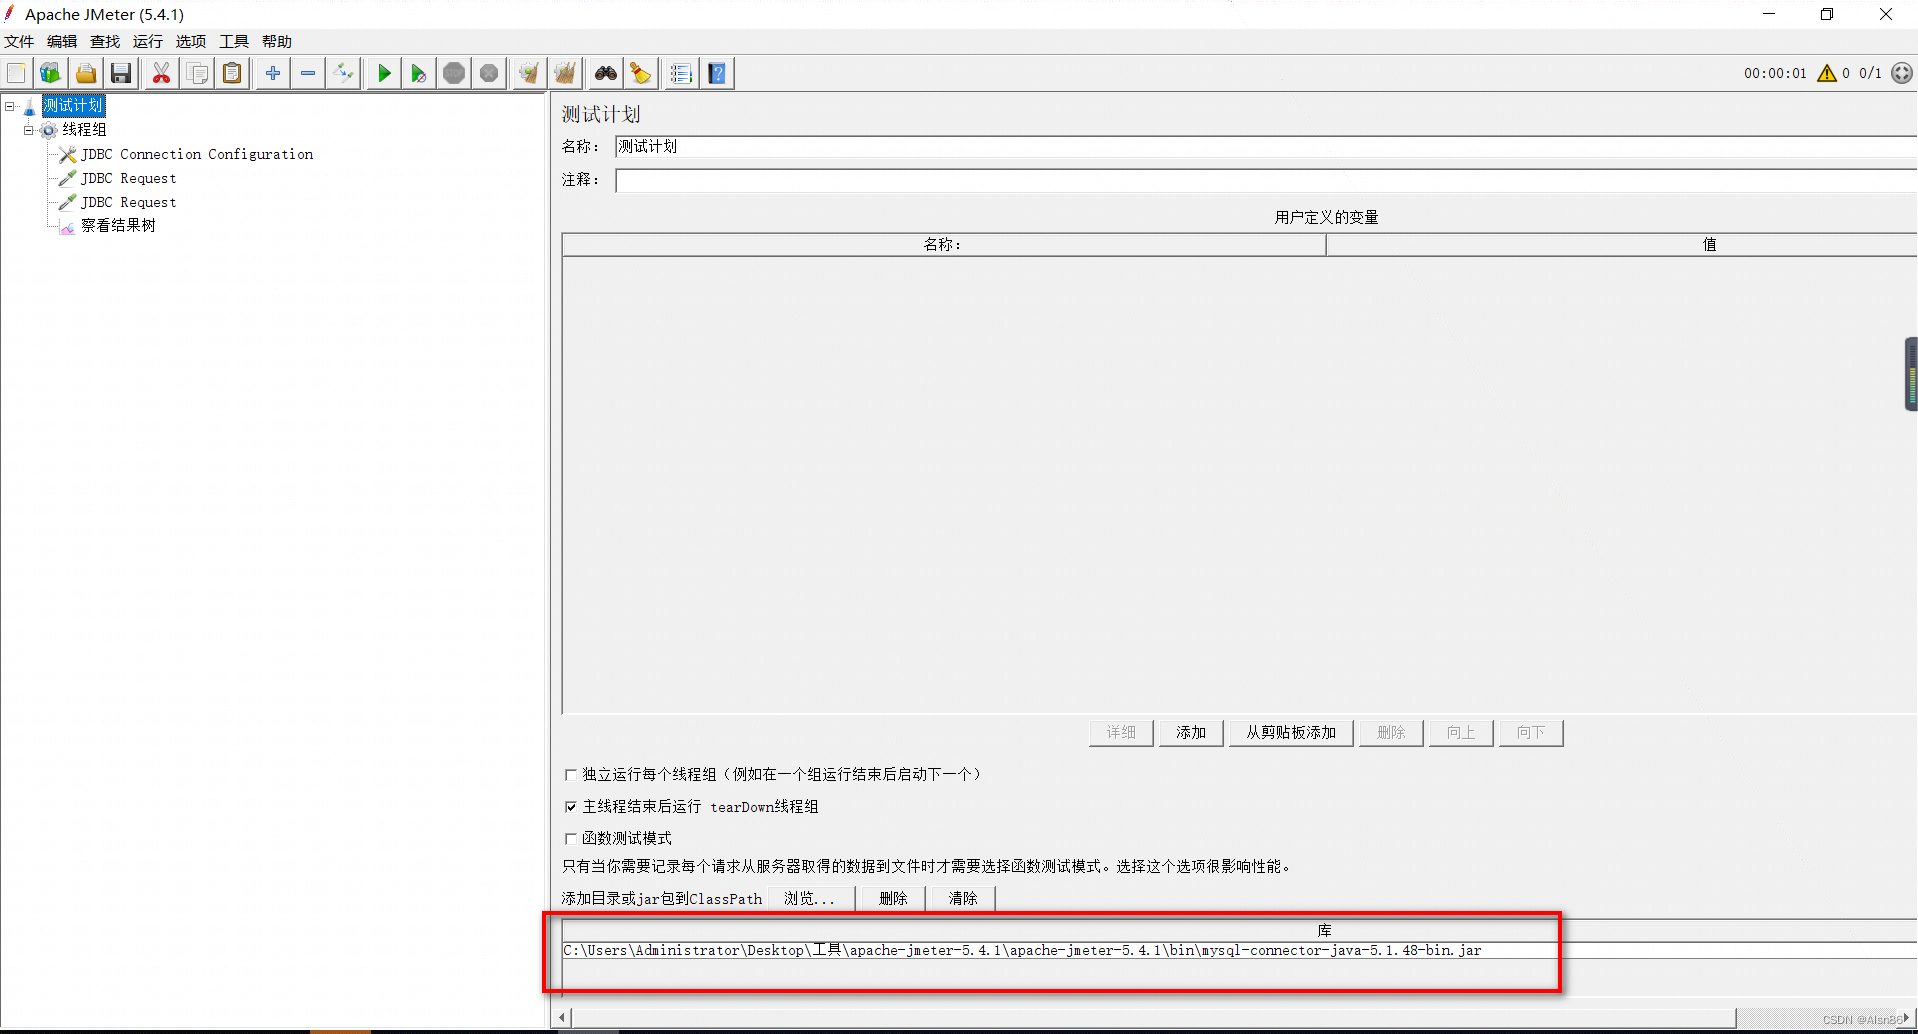This screenshot has width=1918, height=1034.
Task: Click 浏览... to add a jar
Action: coord(810,898)
